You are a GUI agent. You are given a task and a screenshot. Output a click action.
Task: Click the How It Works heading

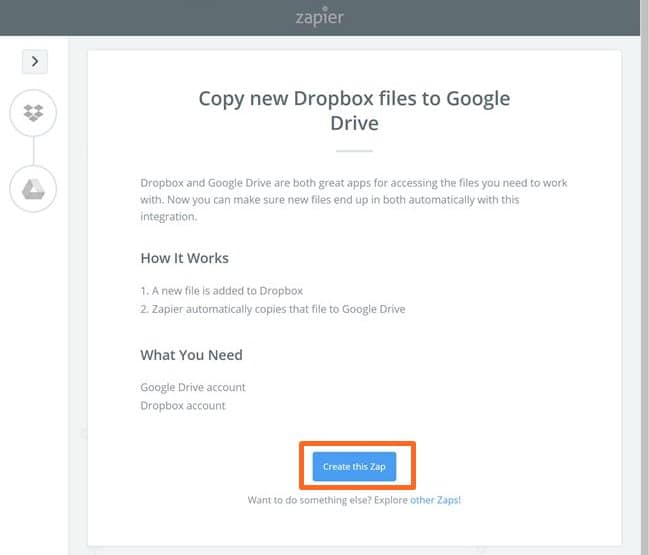tap(184, 258)
